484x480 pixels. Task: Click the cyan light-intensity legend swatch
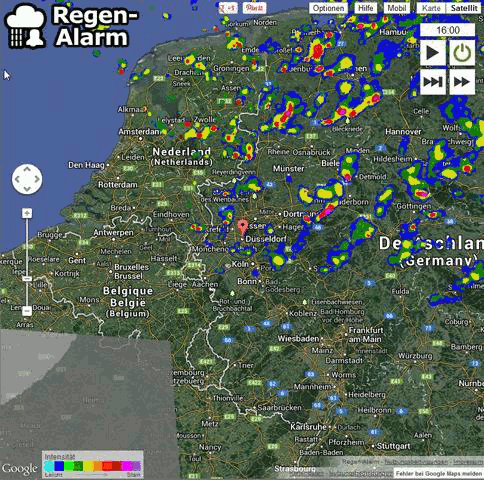pos(49,466)
